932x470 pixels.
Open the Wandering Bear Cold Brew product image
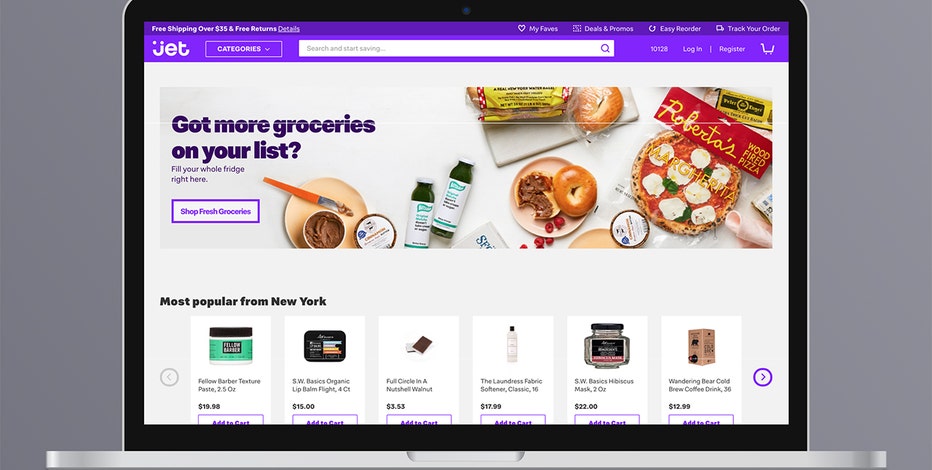point(701,346)
